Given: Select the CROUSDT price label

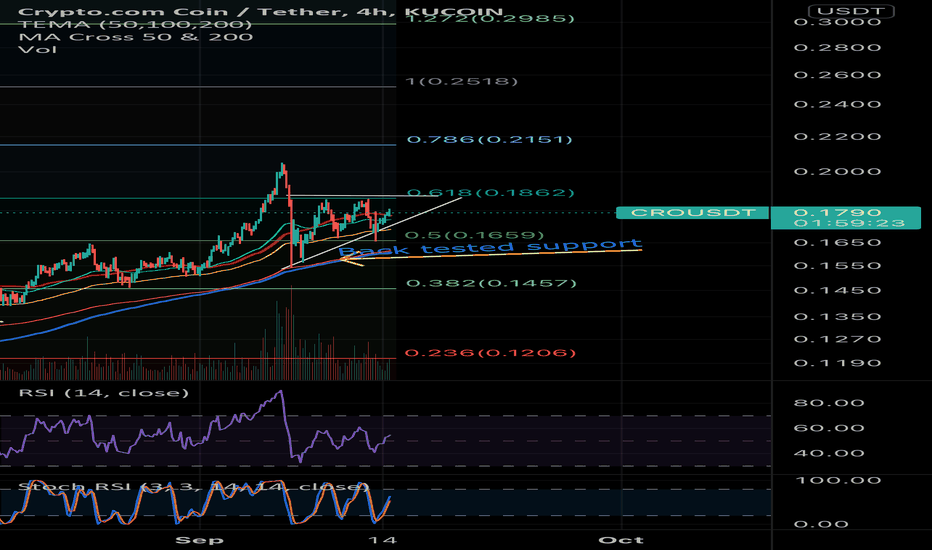Looking at the screenshot, I should point(692,213).
